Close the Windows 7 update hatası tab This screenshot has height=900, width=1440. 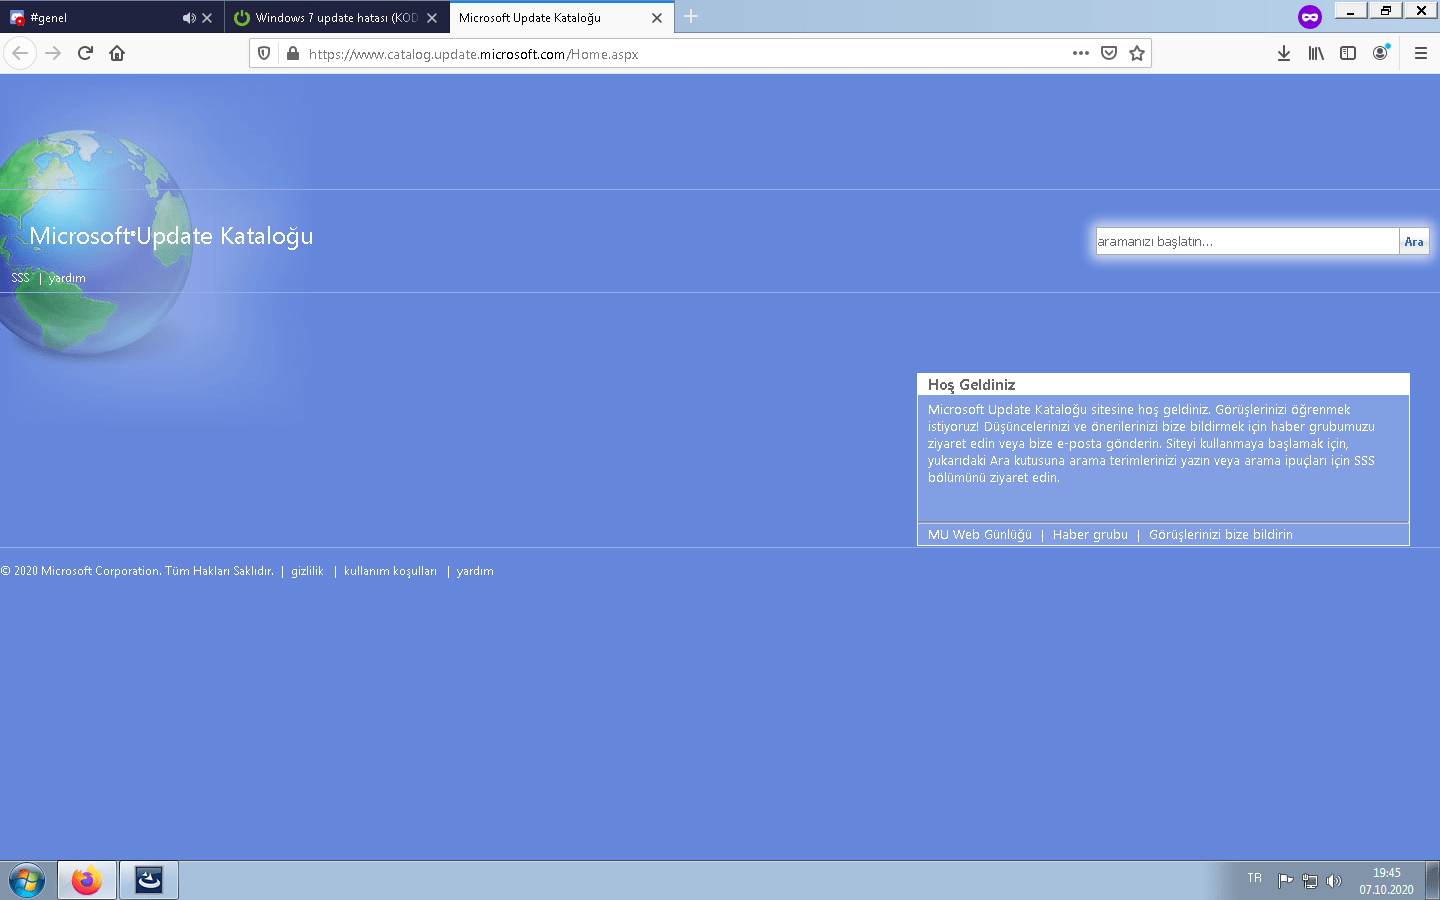point(432,18)
